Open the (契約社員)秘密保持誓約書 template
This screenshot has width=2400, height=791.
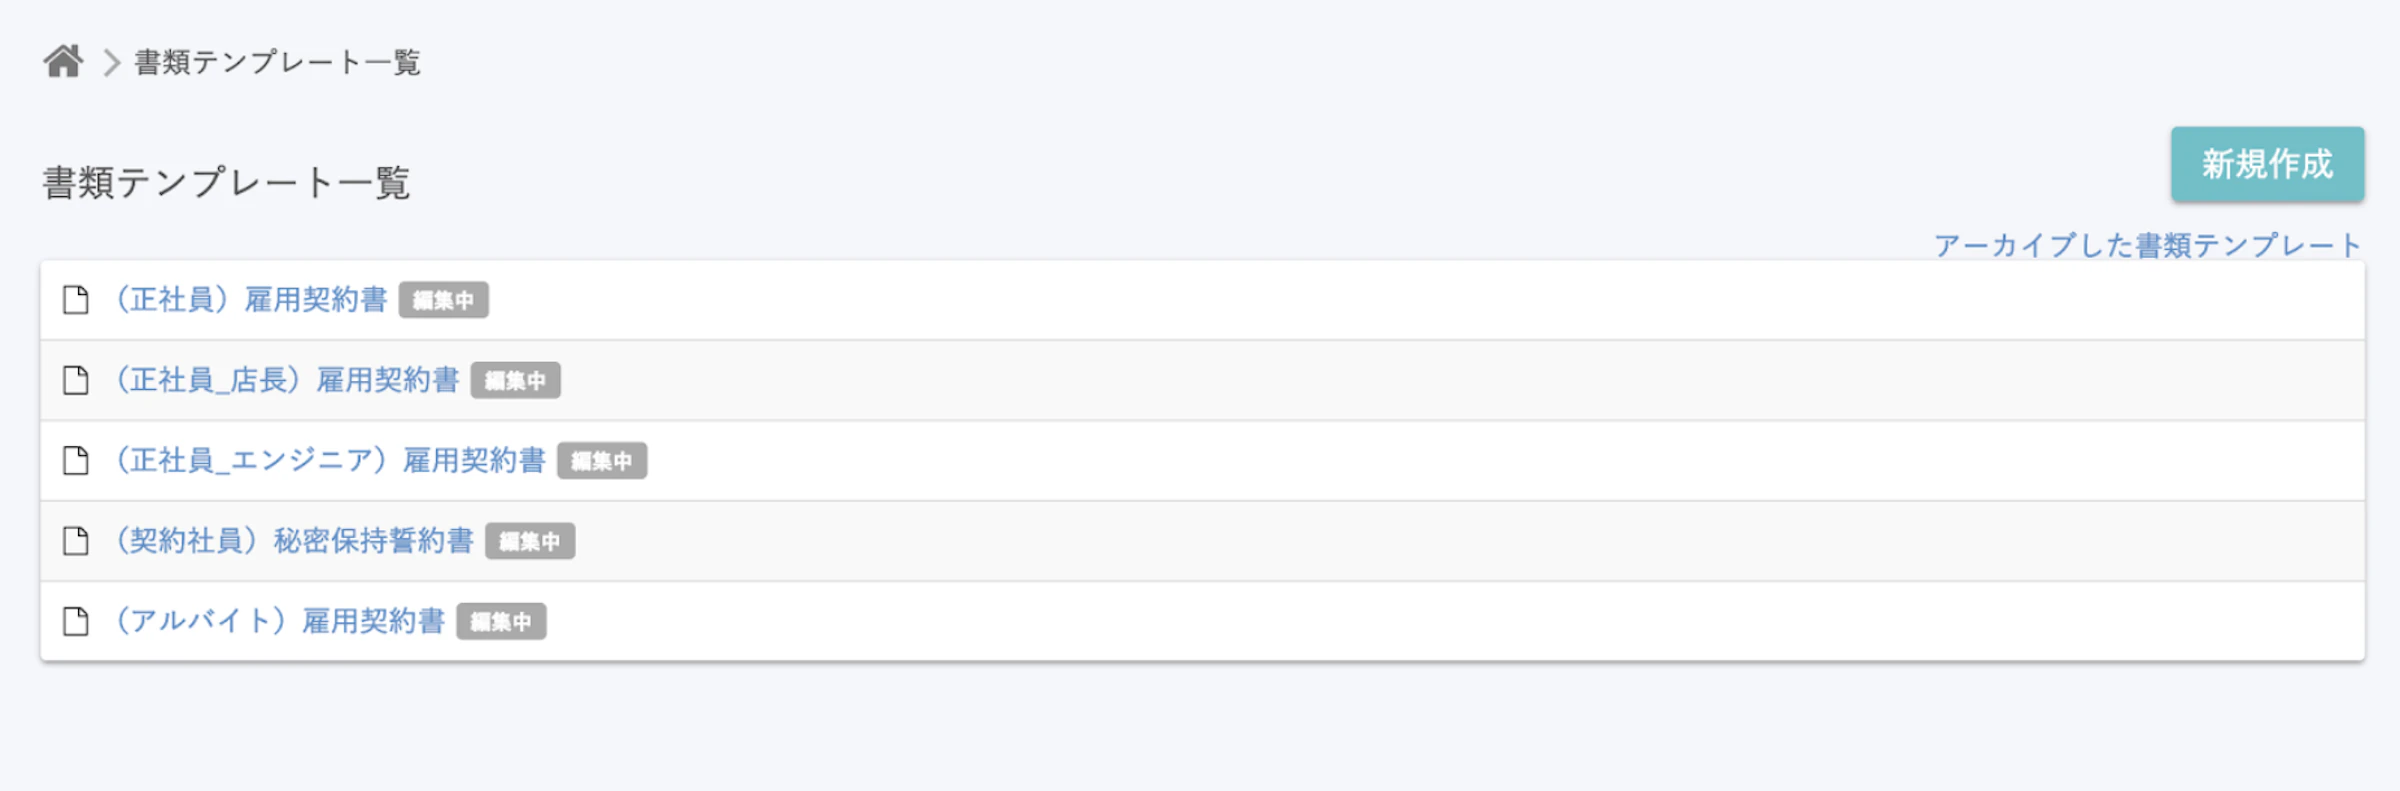click(x=294, y=541)
